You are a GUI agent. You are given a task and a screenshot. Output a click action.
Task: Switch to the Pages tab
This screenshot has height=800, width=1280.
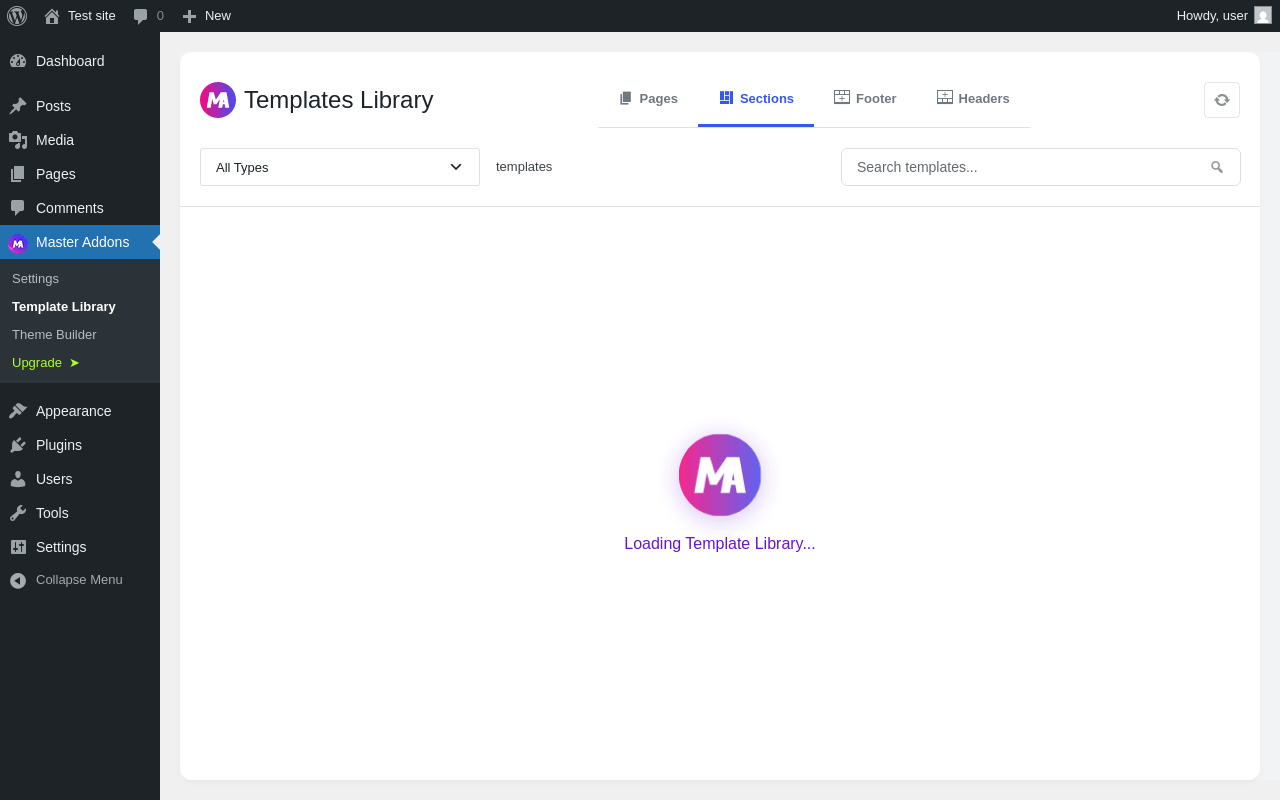tap(648, 99)
